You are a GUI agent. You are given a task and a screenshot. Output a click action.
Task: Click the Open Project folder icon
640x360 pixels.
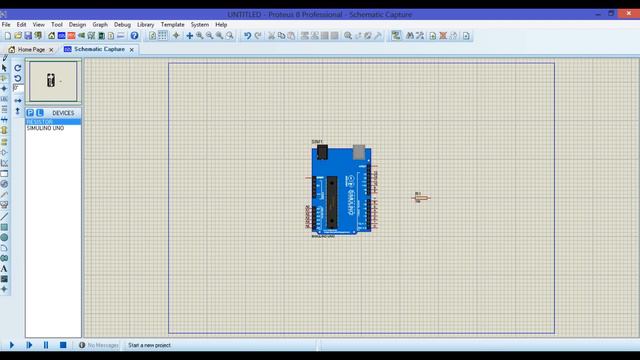pos(18,36)
